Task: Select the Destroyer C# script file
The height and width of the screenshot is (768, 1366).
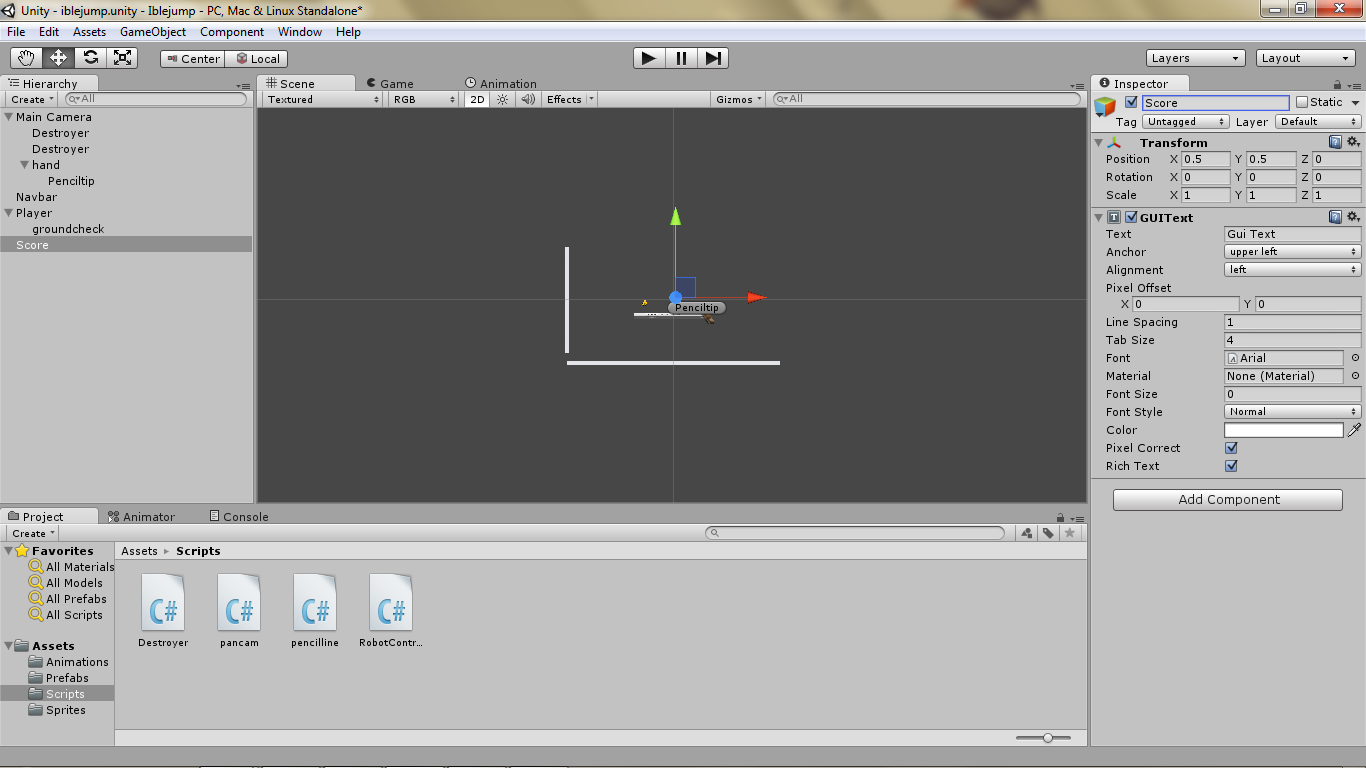Action: tap(163, 611)
